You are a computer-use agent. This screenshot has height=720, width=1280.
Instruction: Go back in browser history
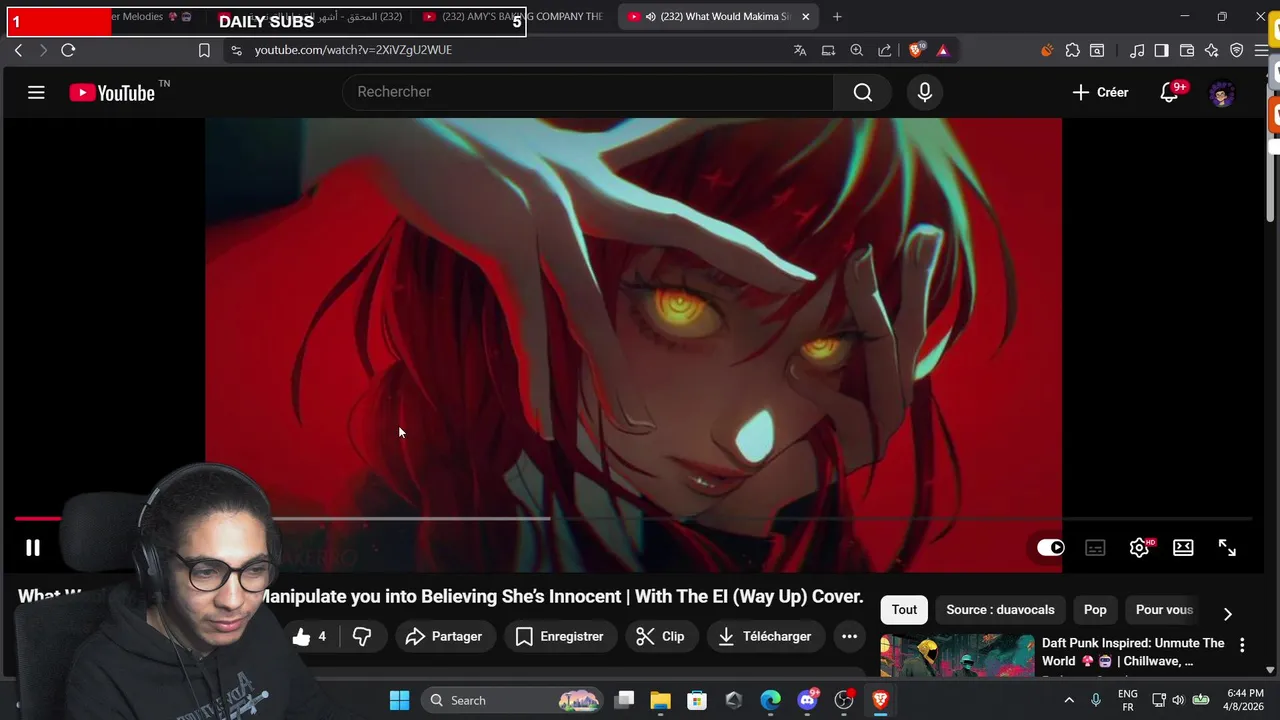(x=18, y=50)
